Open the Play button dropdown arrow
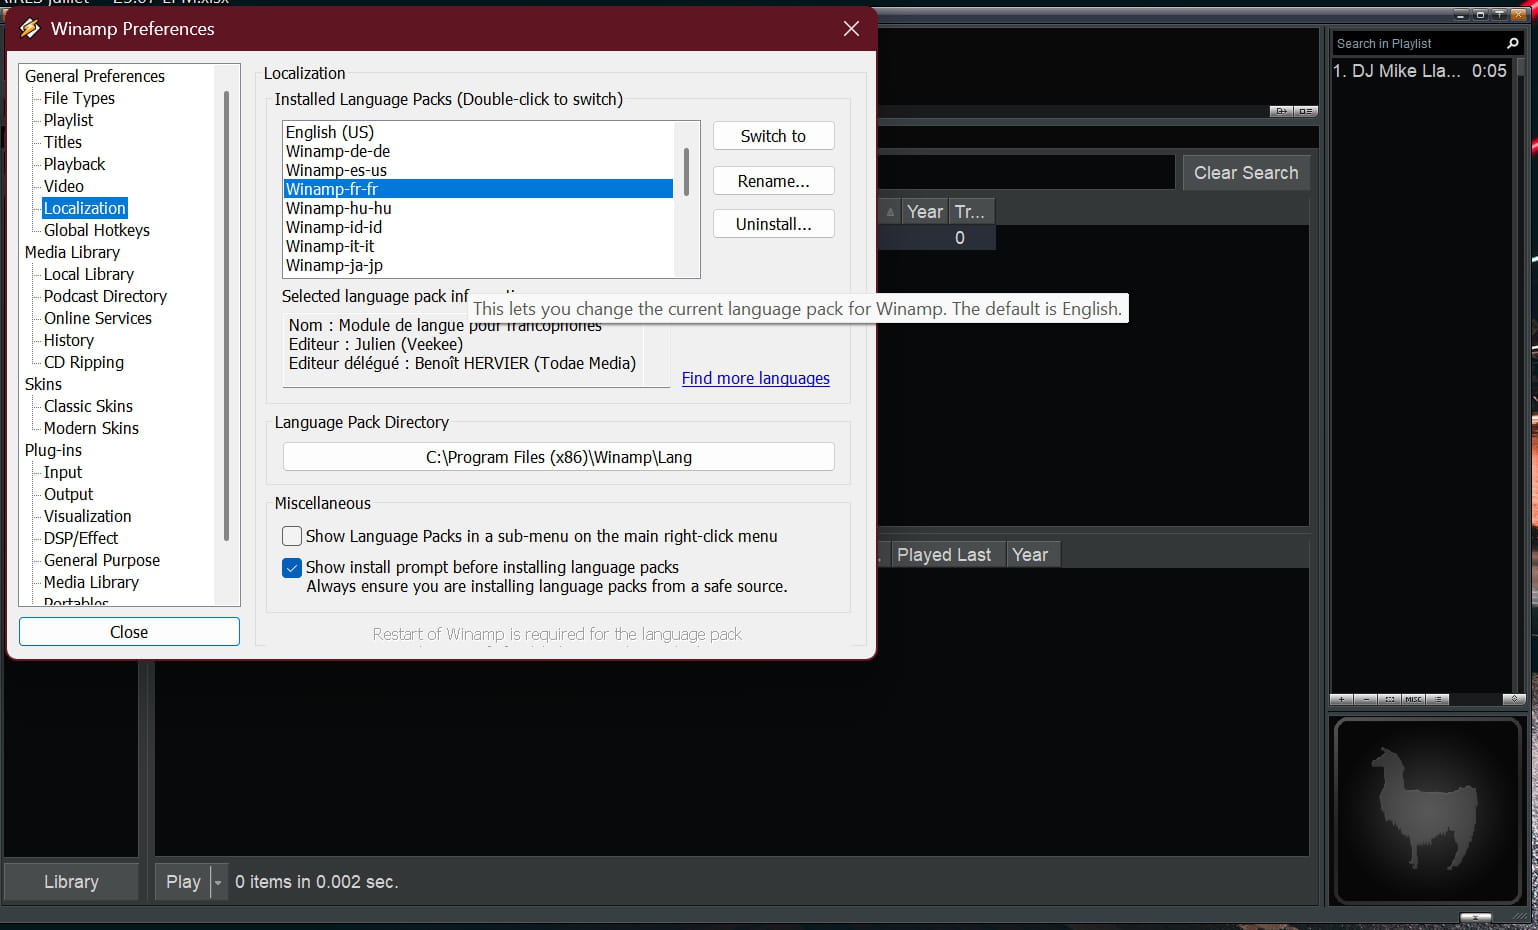 point(218,882)
